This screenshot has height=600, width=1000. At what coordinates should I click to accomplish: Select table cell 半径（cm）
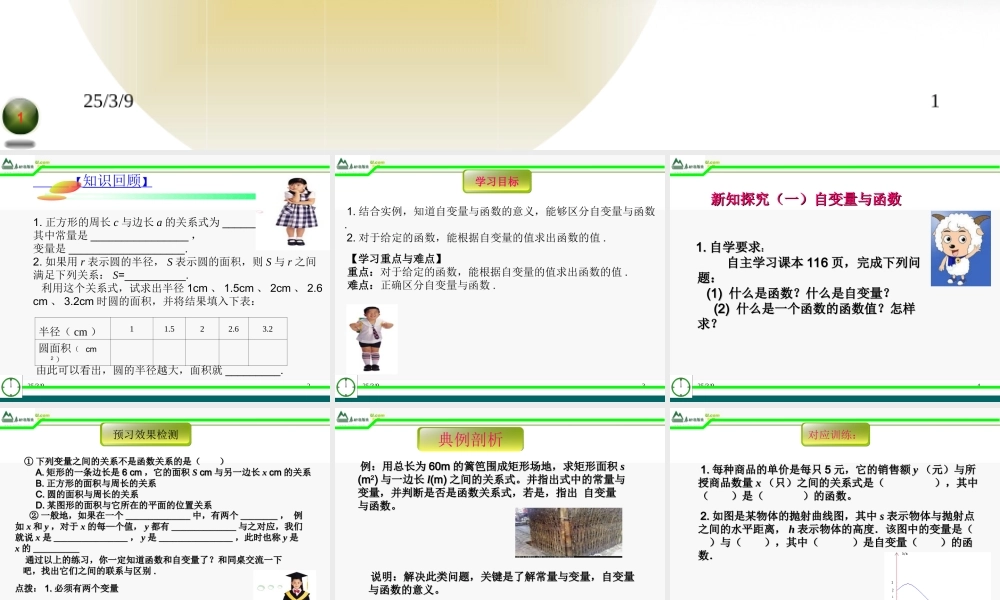point(72,328)
